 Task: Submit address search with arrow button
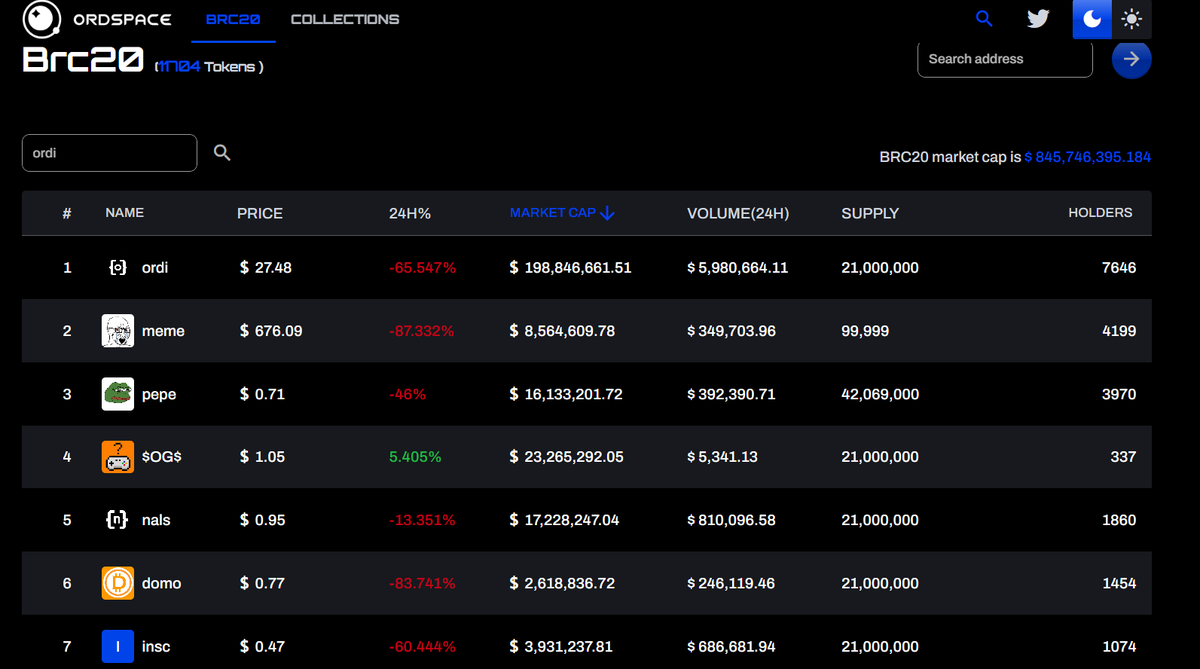coord(1132,59)
